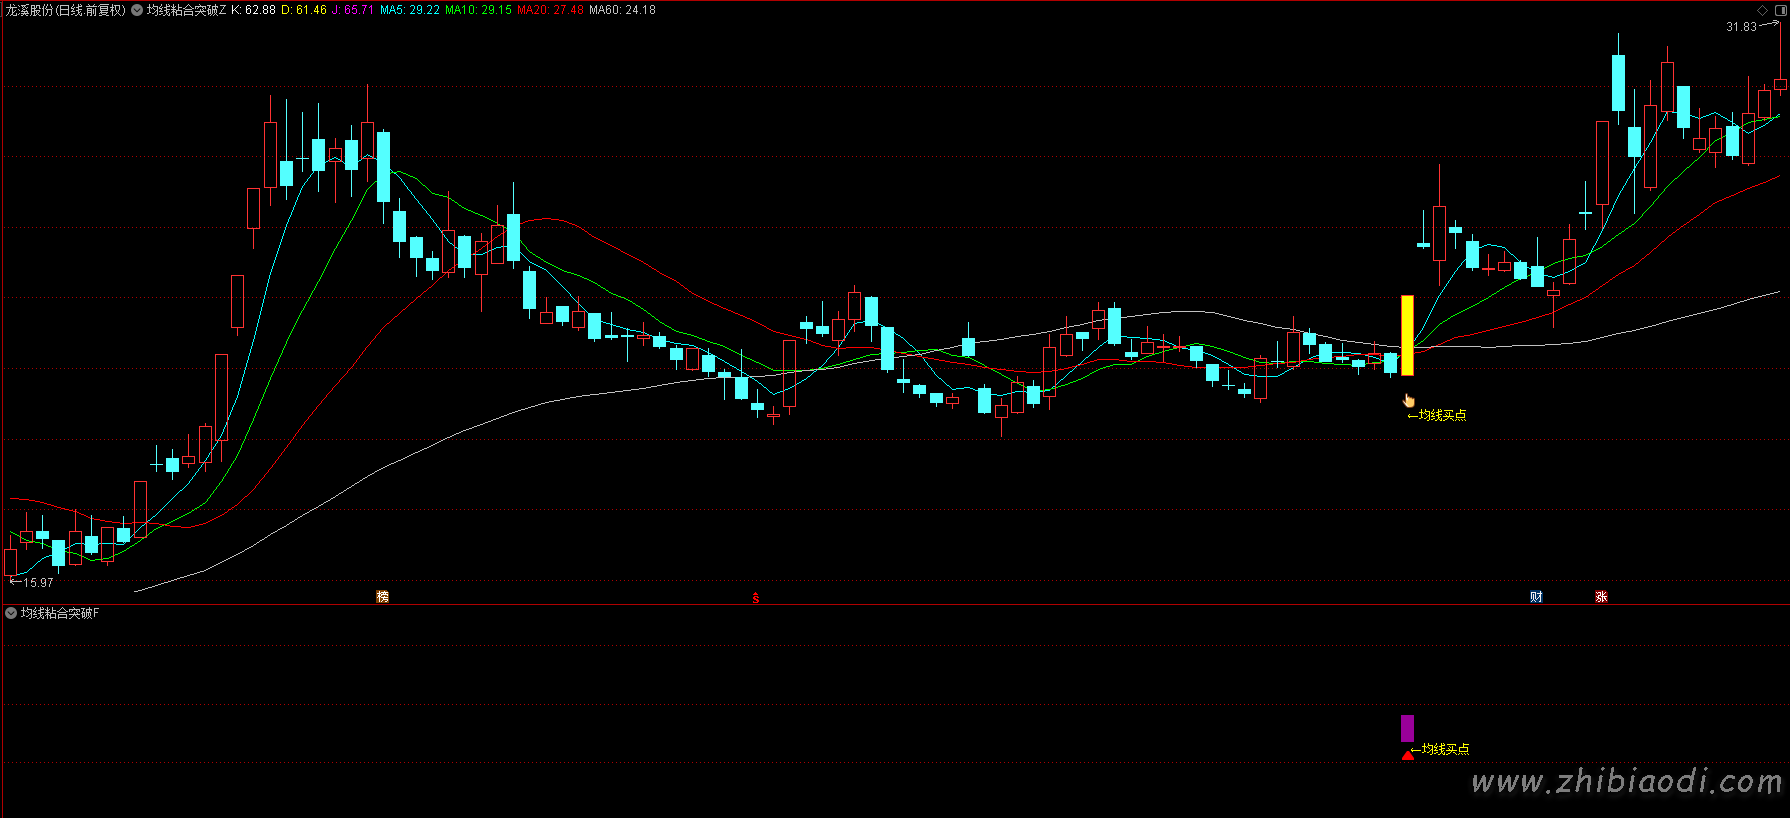Click the MA10: 29.15 legend label
This screenshot has width=1790, height=818.
pyautogui.click(x=478, y=10)
